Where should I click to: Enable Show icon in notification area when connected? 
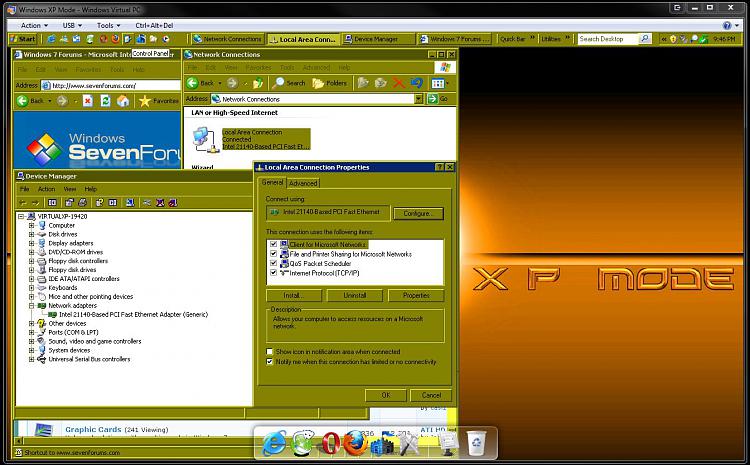(x=270, y=352)
